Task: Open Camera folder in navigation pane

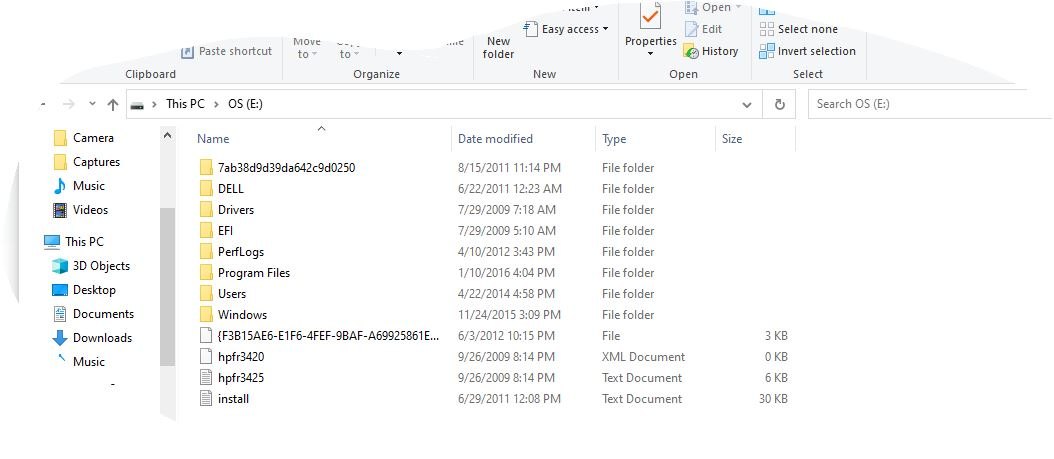Action: pos(83,138)
